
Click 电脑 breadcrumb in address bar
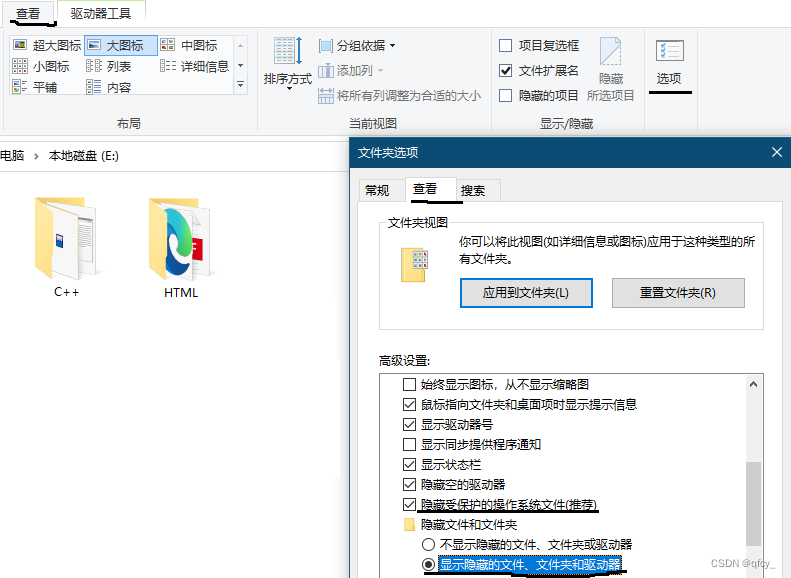tap(12, 156)
